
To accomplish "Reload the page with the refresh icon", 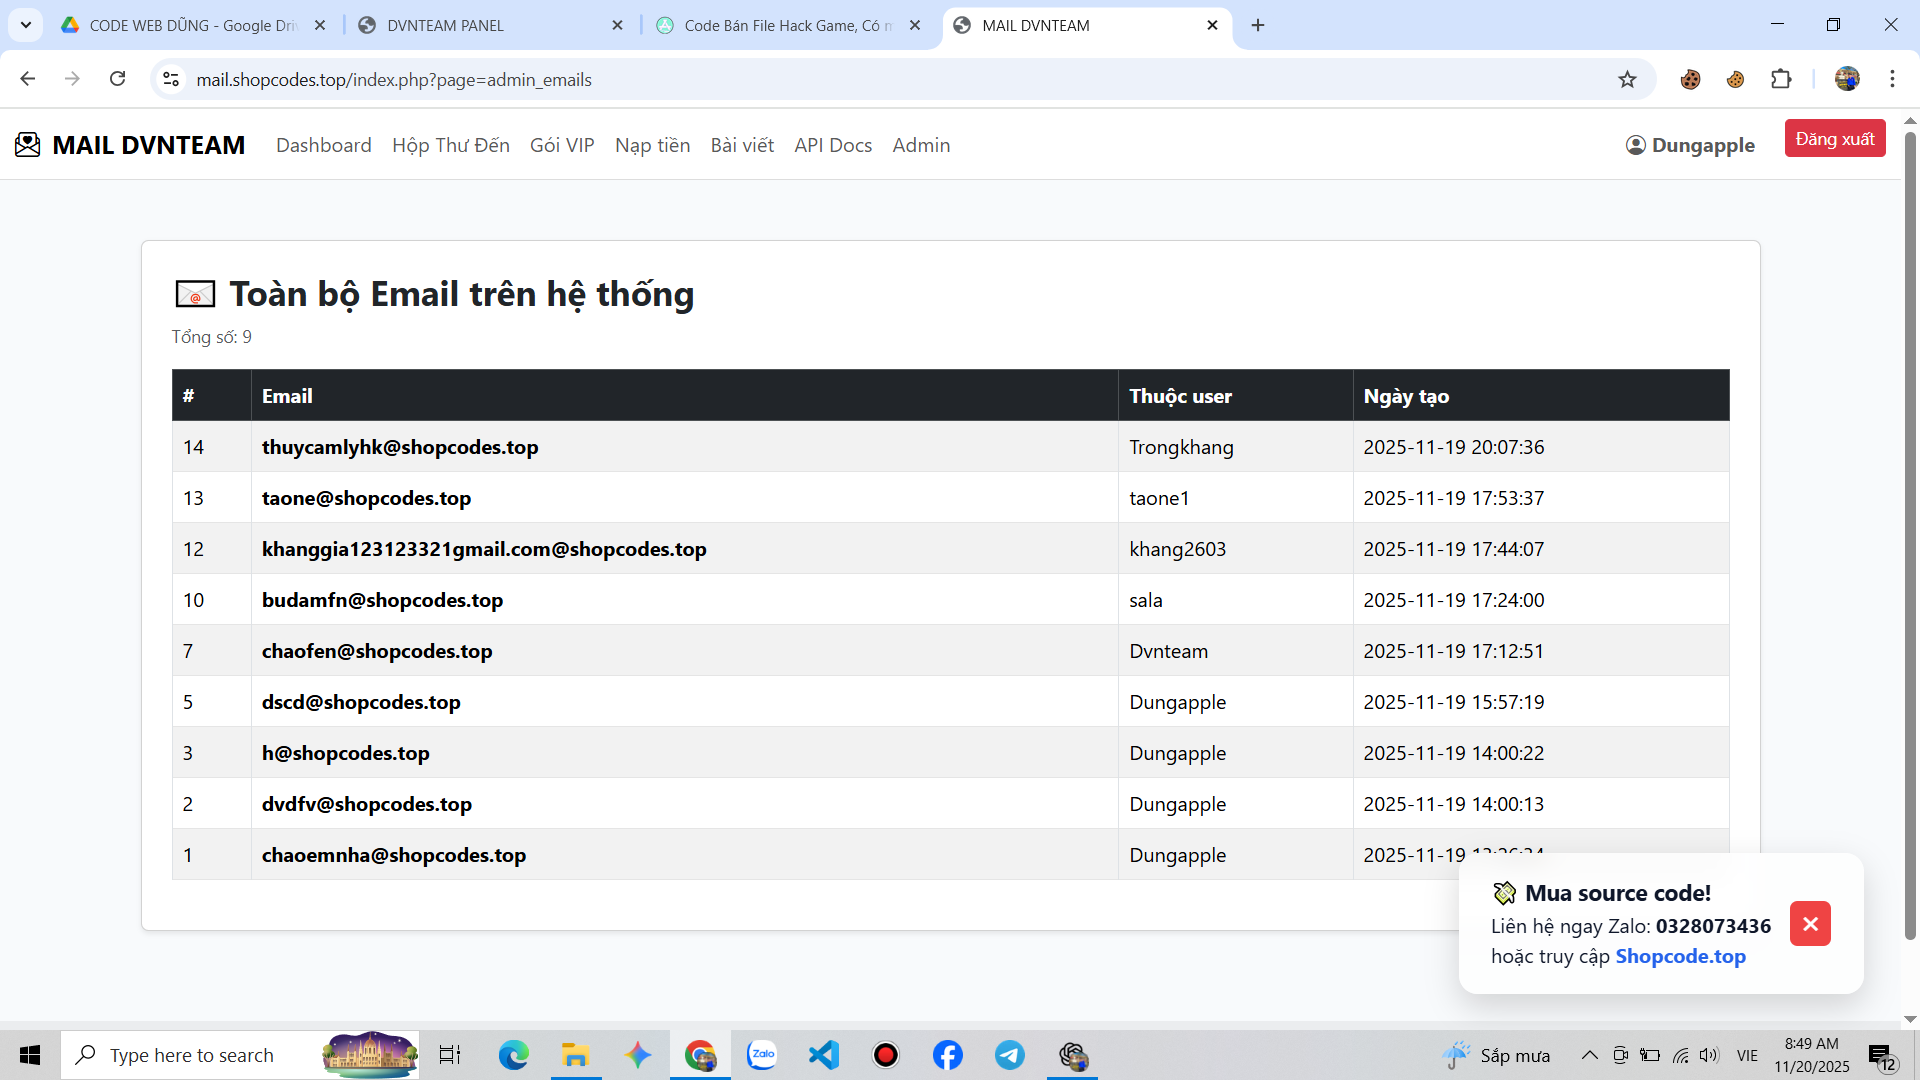I will tap(118, 79).
